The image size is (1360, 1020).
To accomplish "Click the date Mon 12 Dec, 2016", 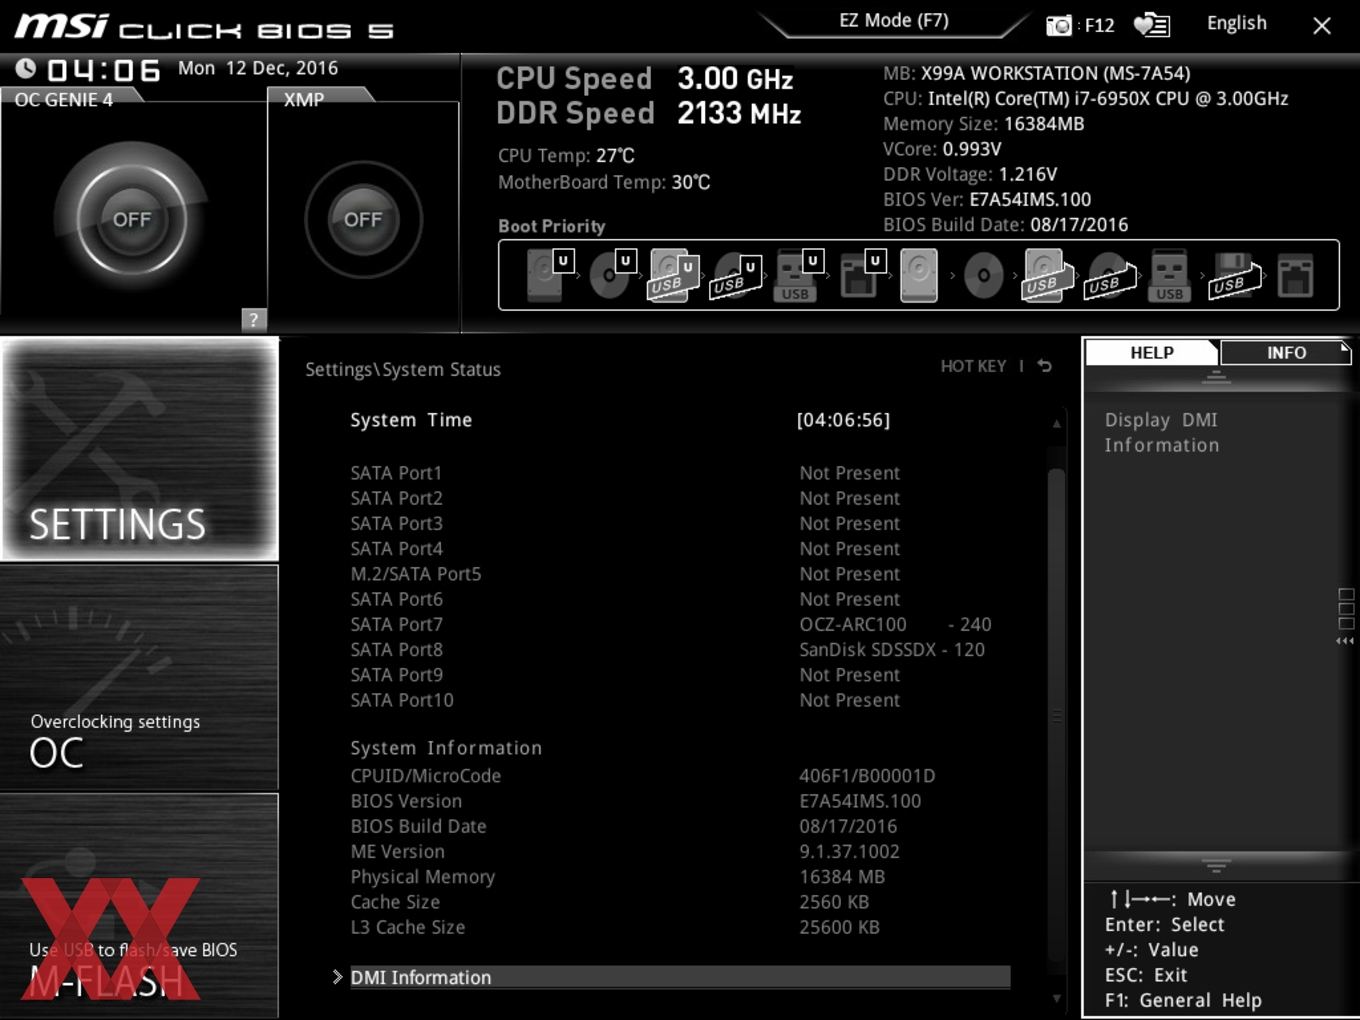I will pyautogui.click(x=258, y=68).
